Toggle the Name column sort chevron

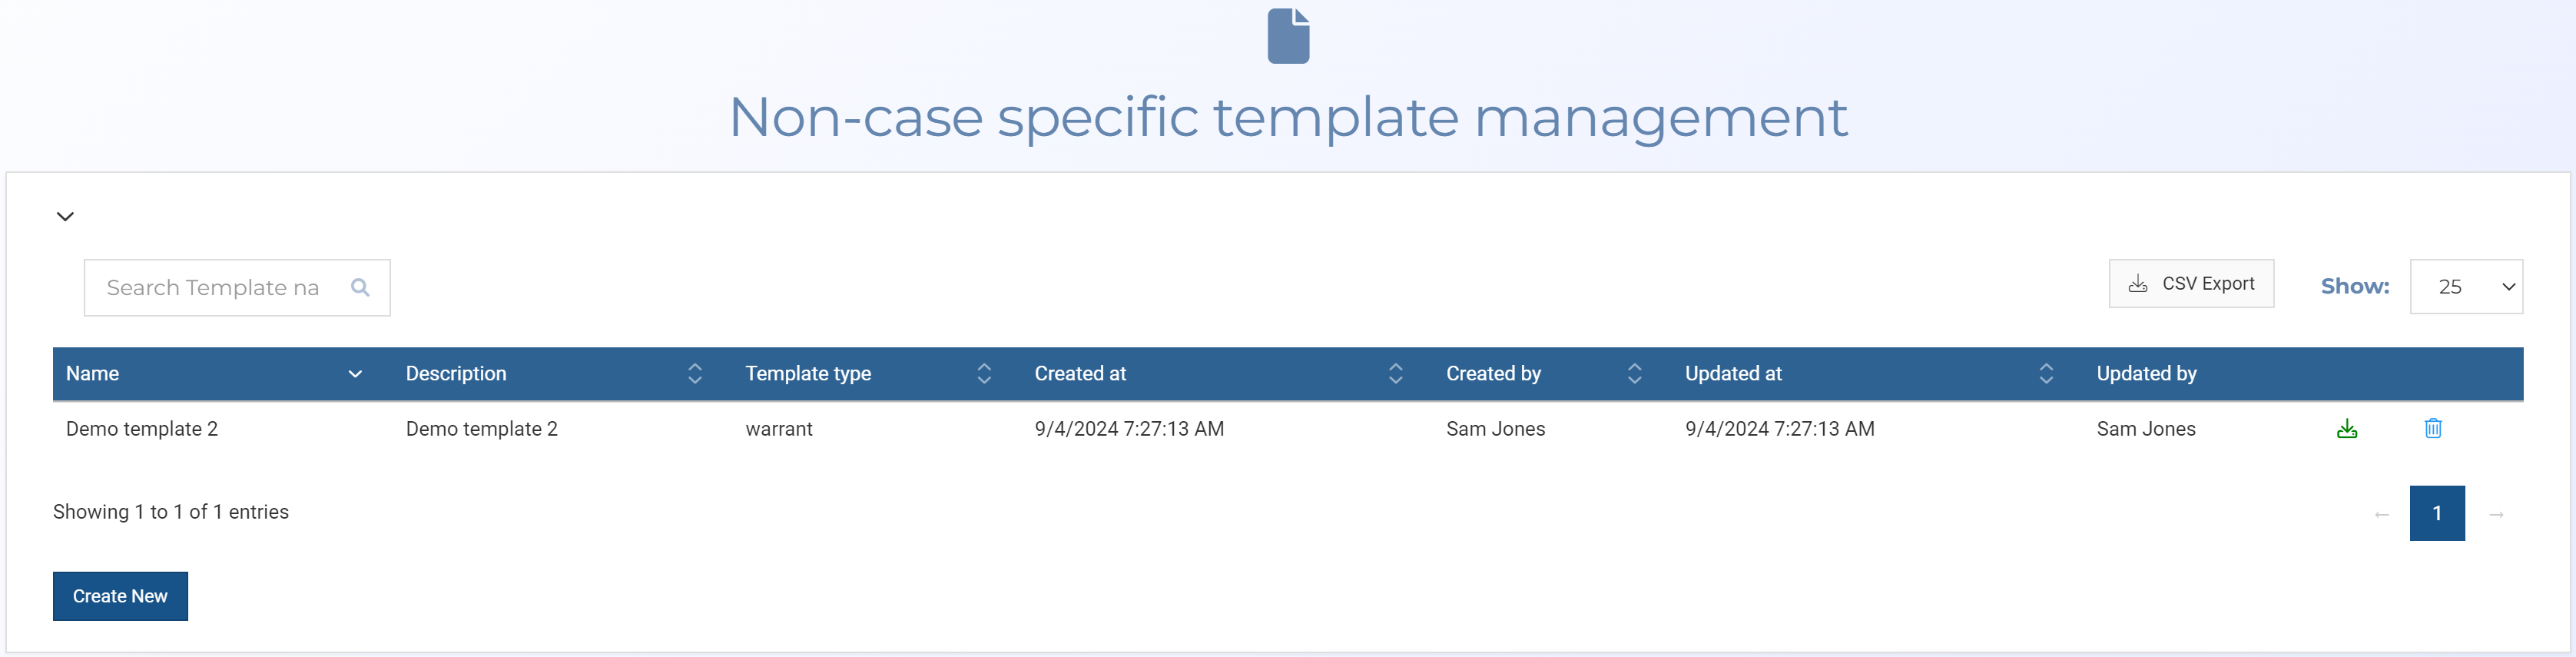[354, 374]
